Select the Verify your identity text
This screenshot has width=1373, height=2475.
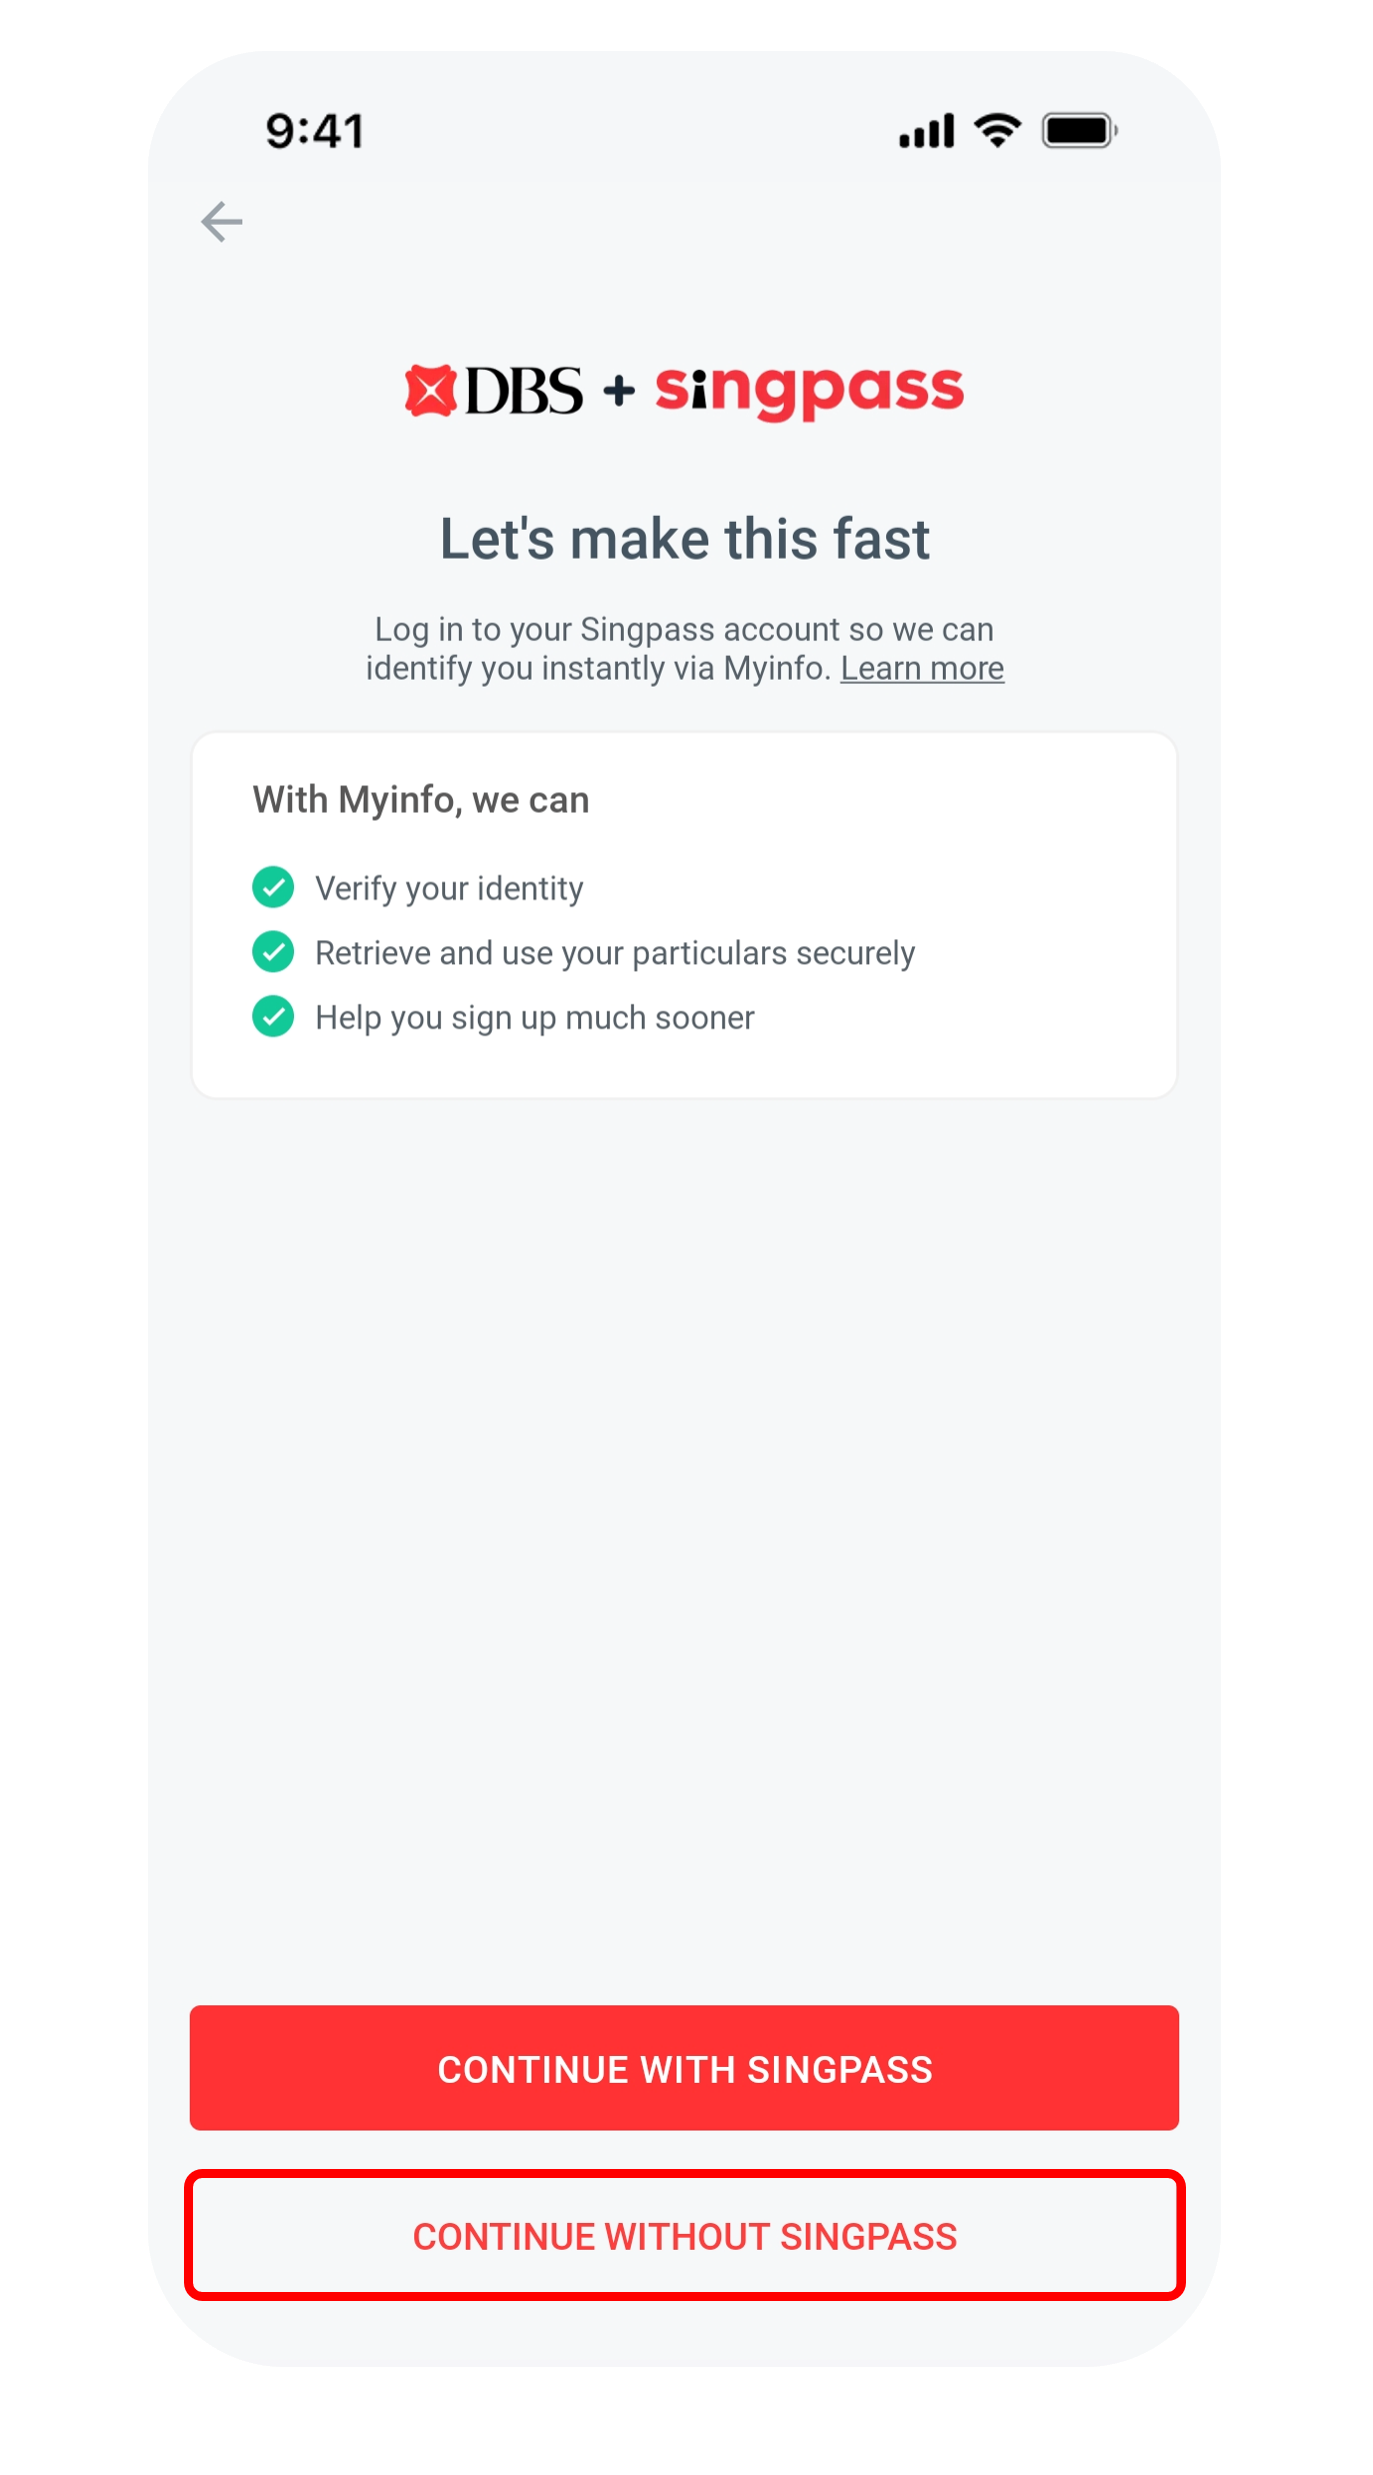click(x=449, y=888)
